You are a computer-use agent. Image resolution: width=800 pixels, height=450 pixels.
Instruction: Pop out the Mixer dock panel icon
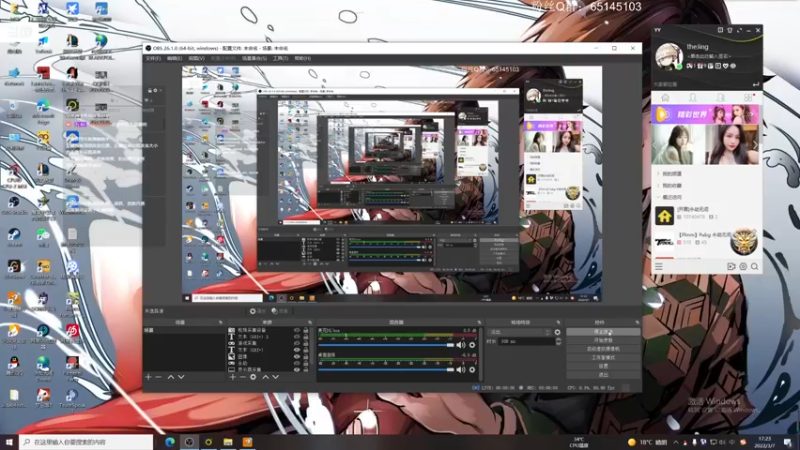(479, 322)
